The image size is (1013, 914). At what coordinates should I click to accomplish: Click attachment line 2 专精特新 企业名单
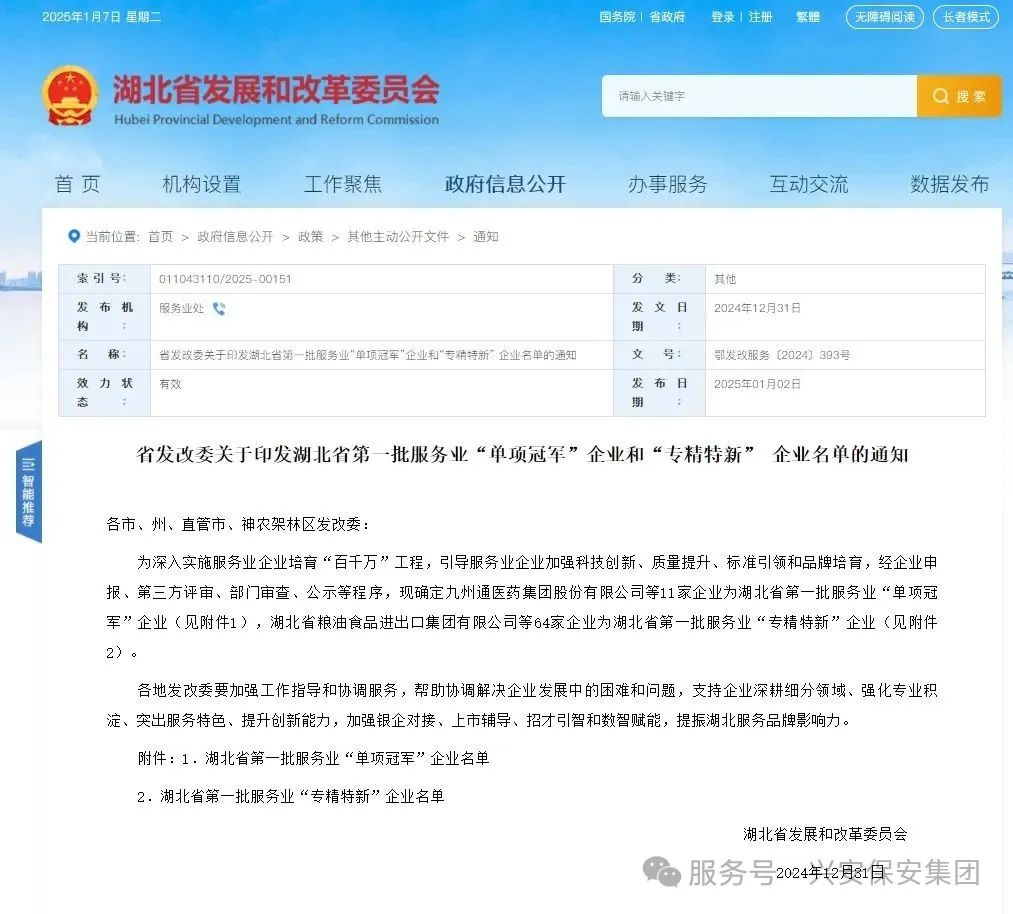(x=291, y=796)
